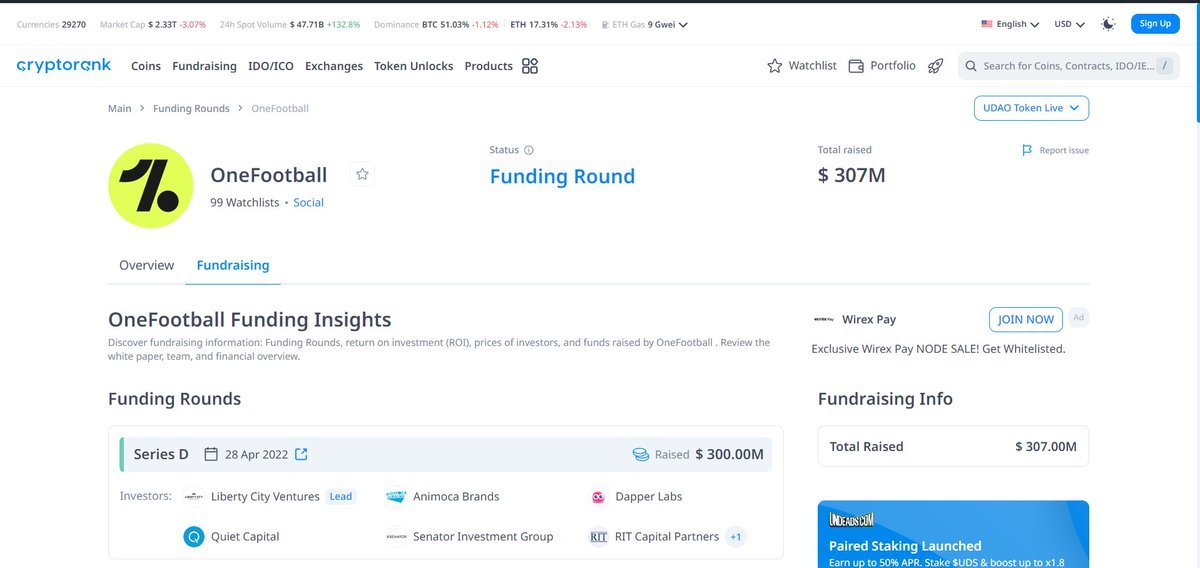The image size is (1200, 568).
Task: Click Report issue link
Action: 1064,150
